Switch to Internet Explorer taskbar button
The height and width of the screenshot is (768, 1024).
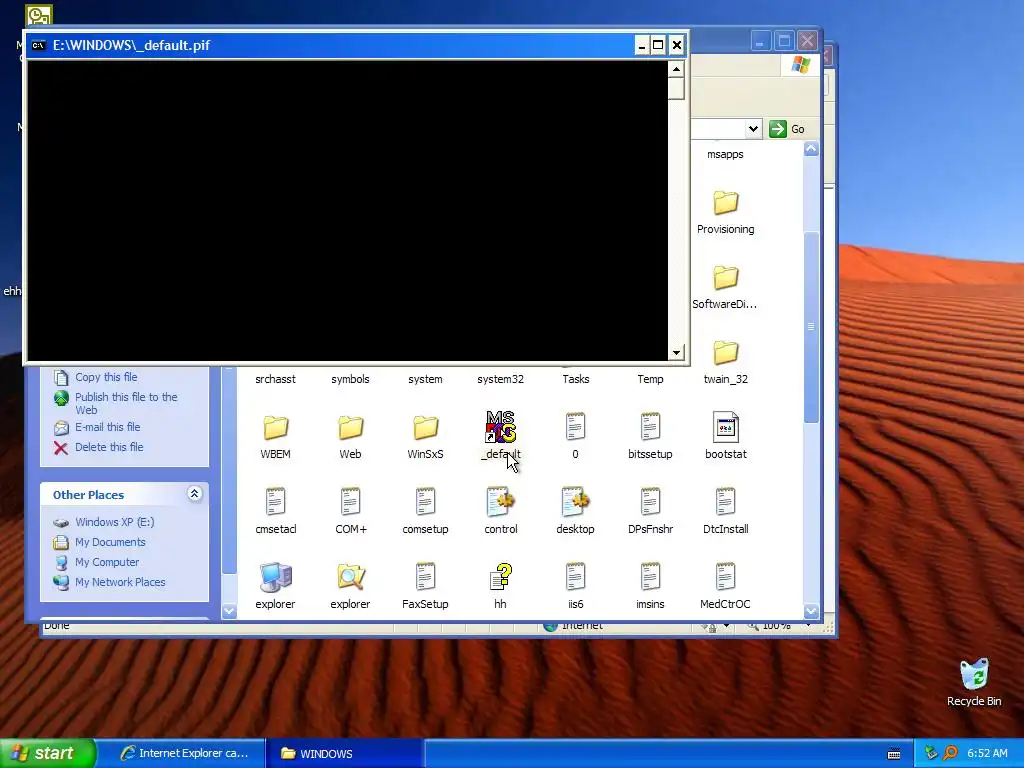coord(184,753)
